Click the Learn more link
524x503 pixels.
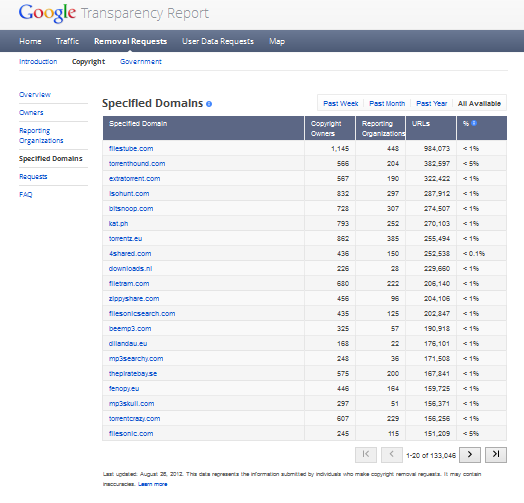click(x=153, y=484)
